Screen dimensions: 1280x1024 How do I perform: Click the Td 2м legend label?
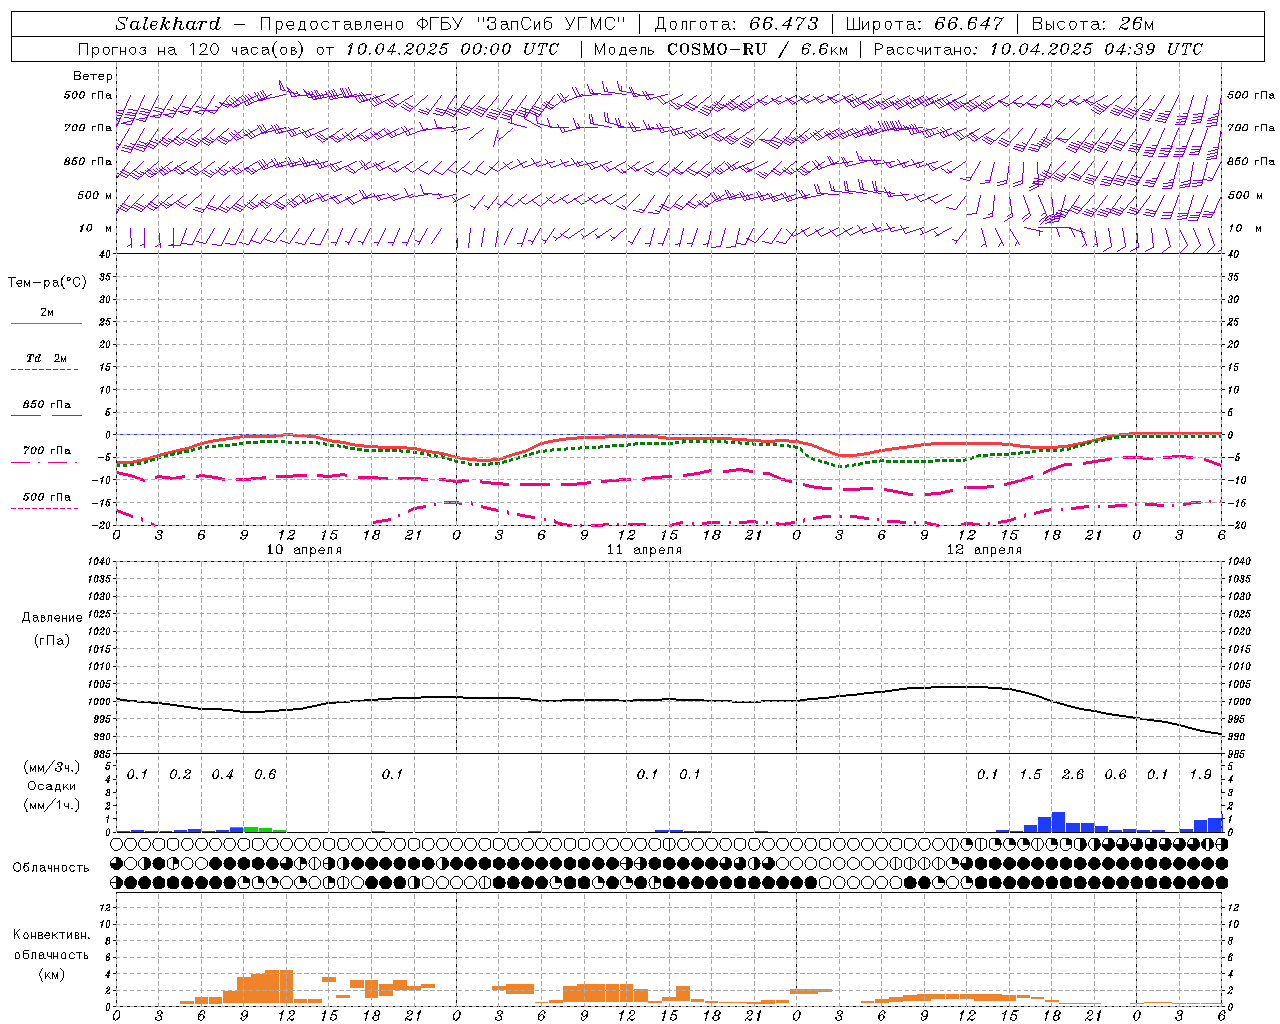point(46,358)
